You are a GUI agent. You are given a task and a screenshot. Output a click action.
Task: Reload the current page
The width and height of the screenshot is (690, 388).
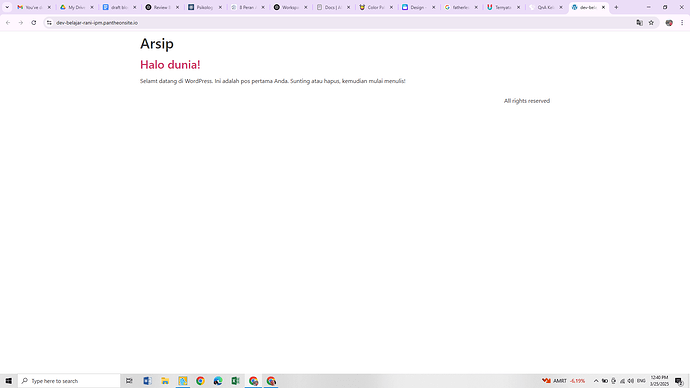click(x=34, y=22)
